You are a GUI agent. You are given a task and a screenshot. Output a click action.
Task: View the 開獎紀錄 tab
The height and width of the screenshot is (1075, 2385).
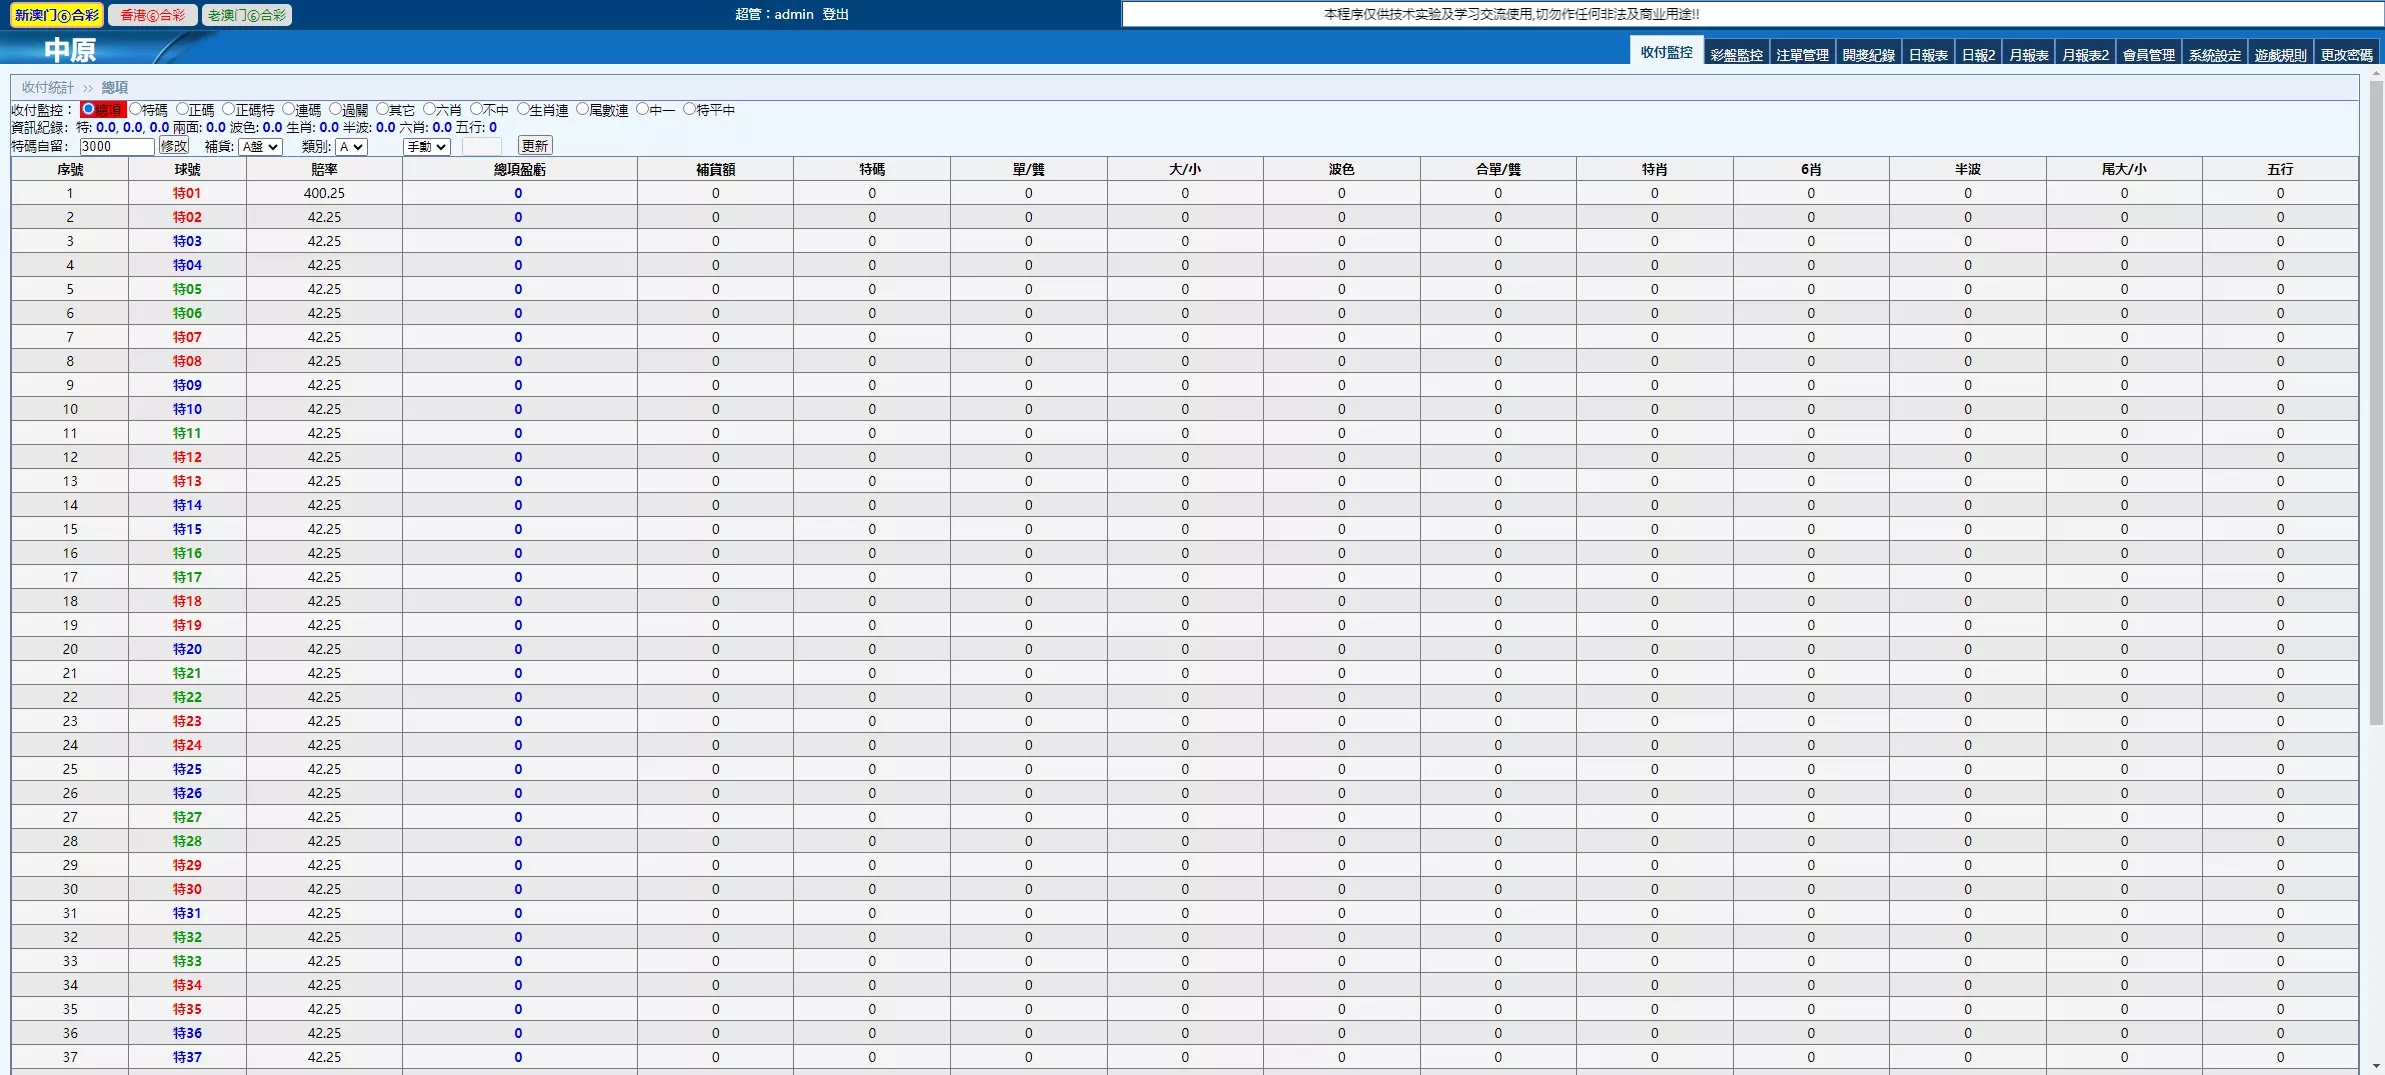pos(1868,55)
